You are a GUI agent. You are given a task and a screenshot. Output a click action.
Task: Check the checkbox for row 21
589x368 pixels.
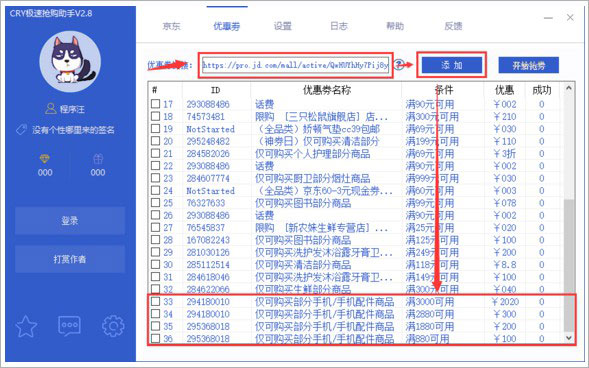pyautogui.click(x=156, y=153)
